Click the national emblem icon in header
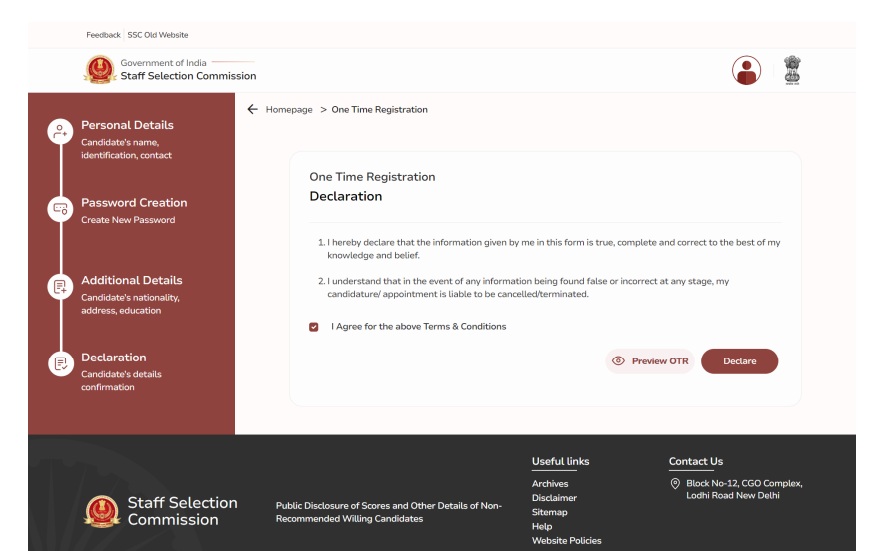Viewport: 876px width, 551px height. click(x=793, y=70)
